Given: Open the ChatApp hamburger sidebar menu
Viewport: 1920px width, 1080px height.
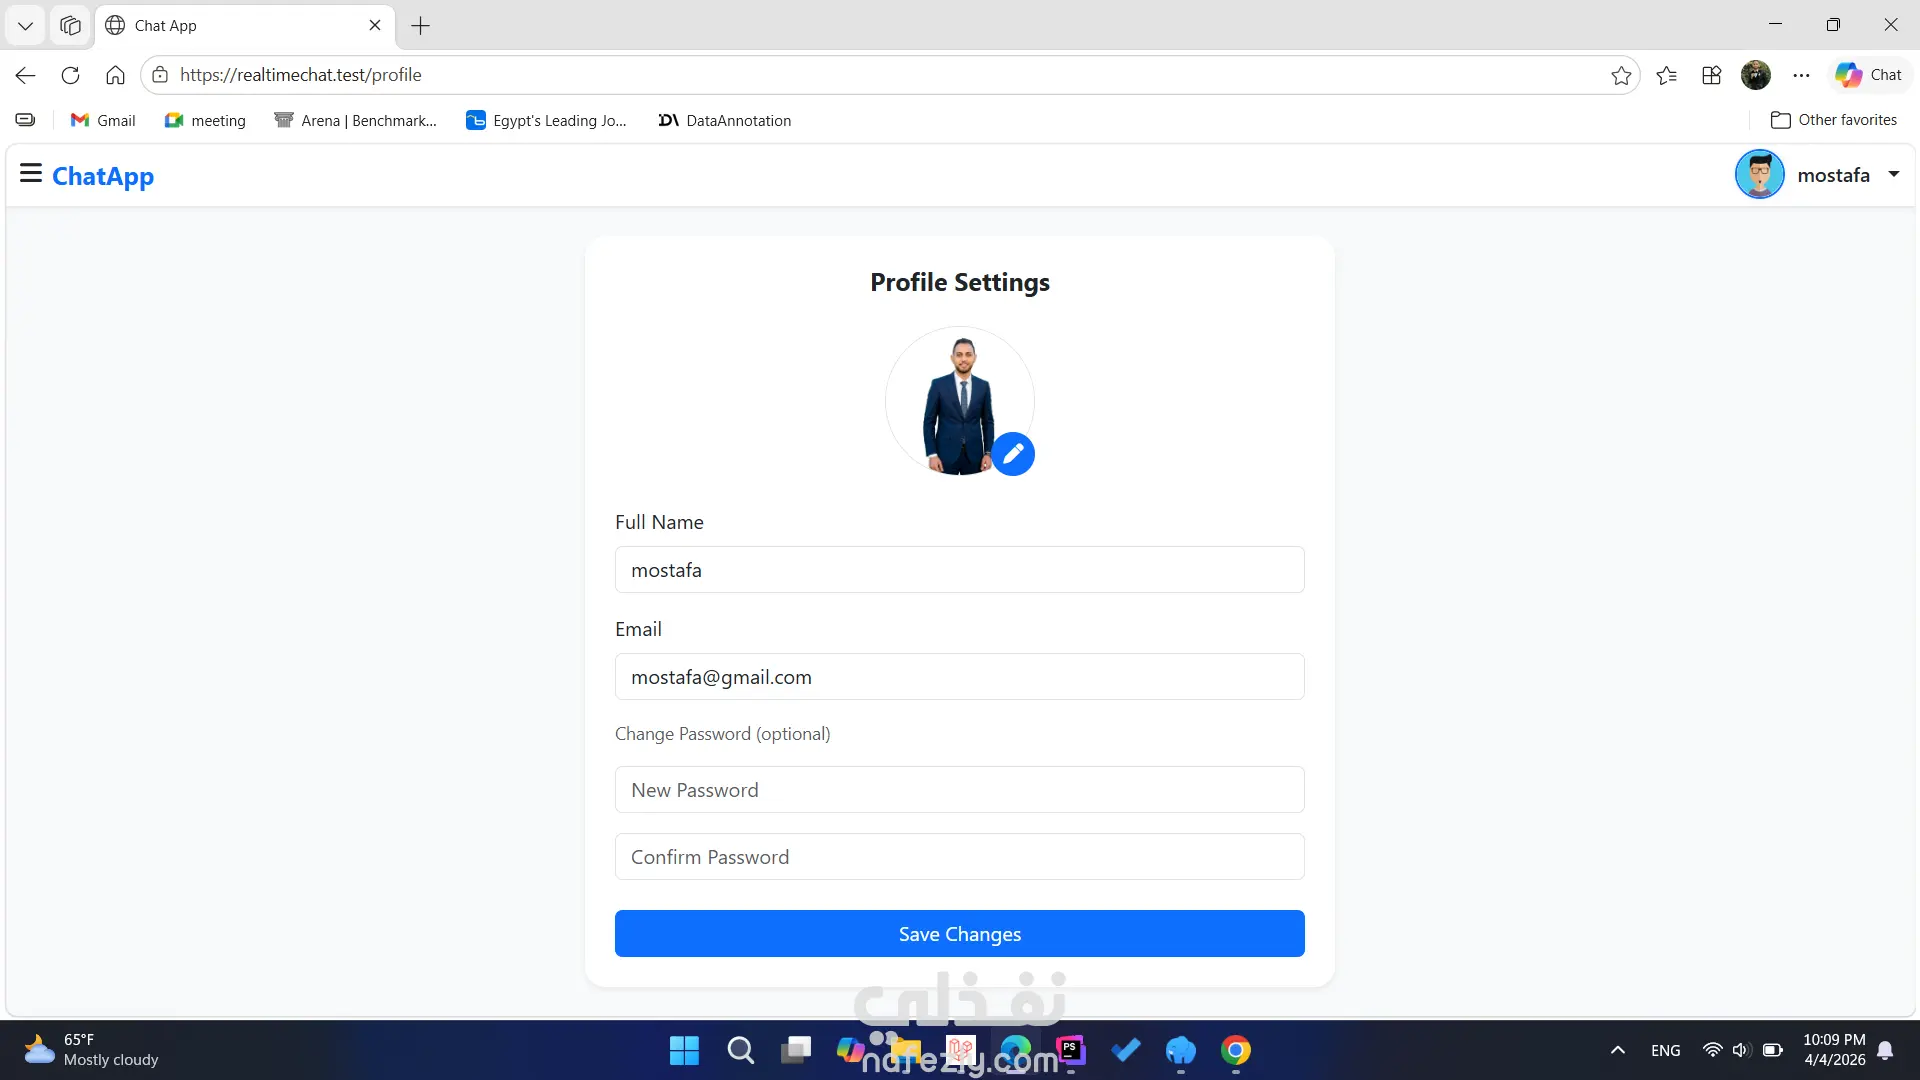Looking at the screenshot, I should click(31, 174).
